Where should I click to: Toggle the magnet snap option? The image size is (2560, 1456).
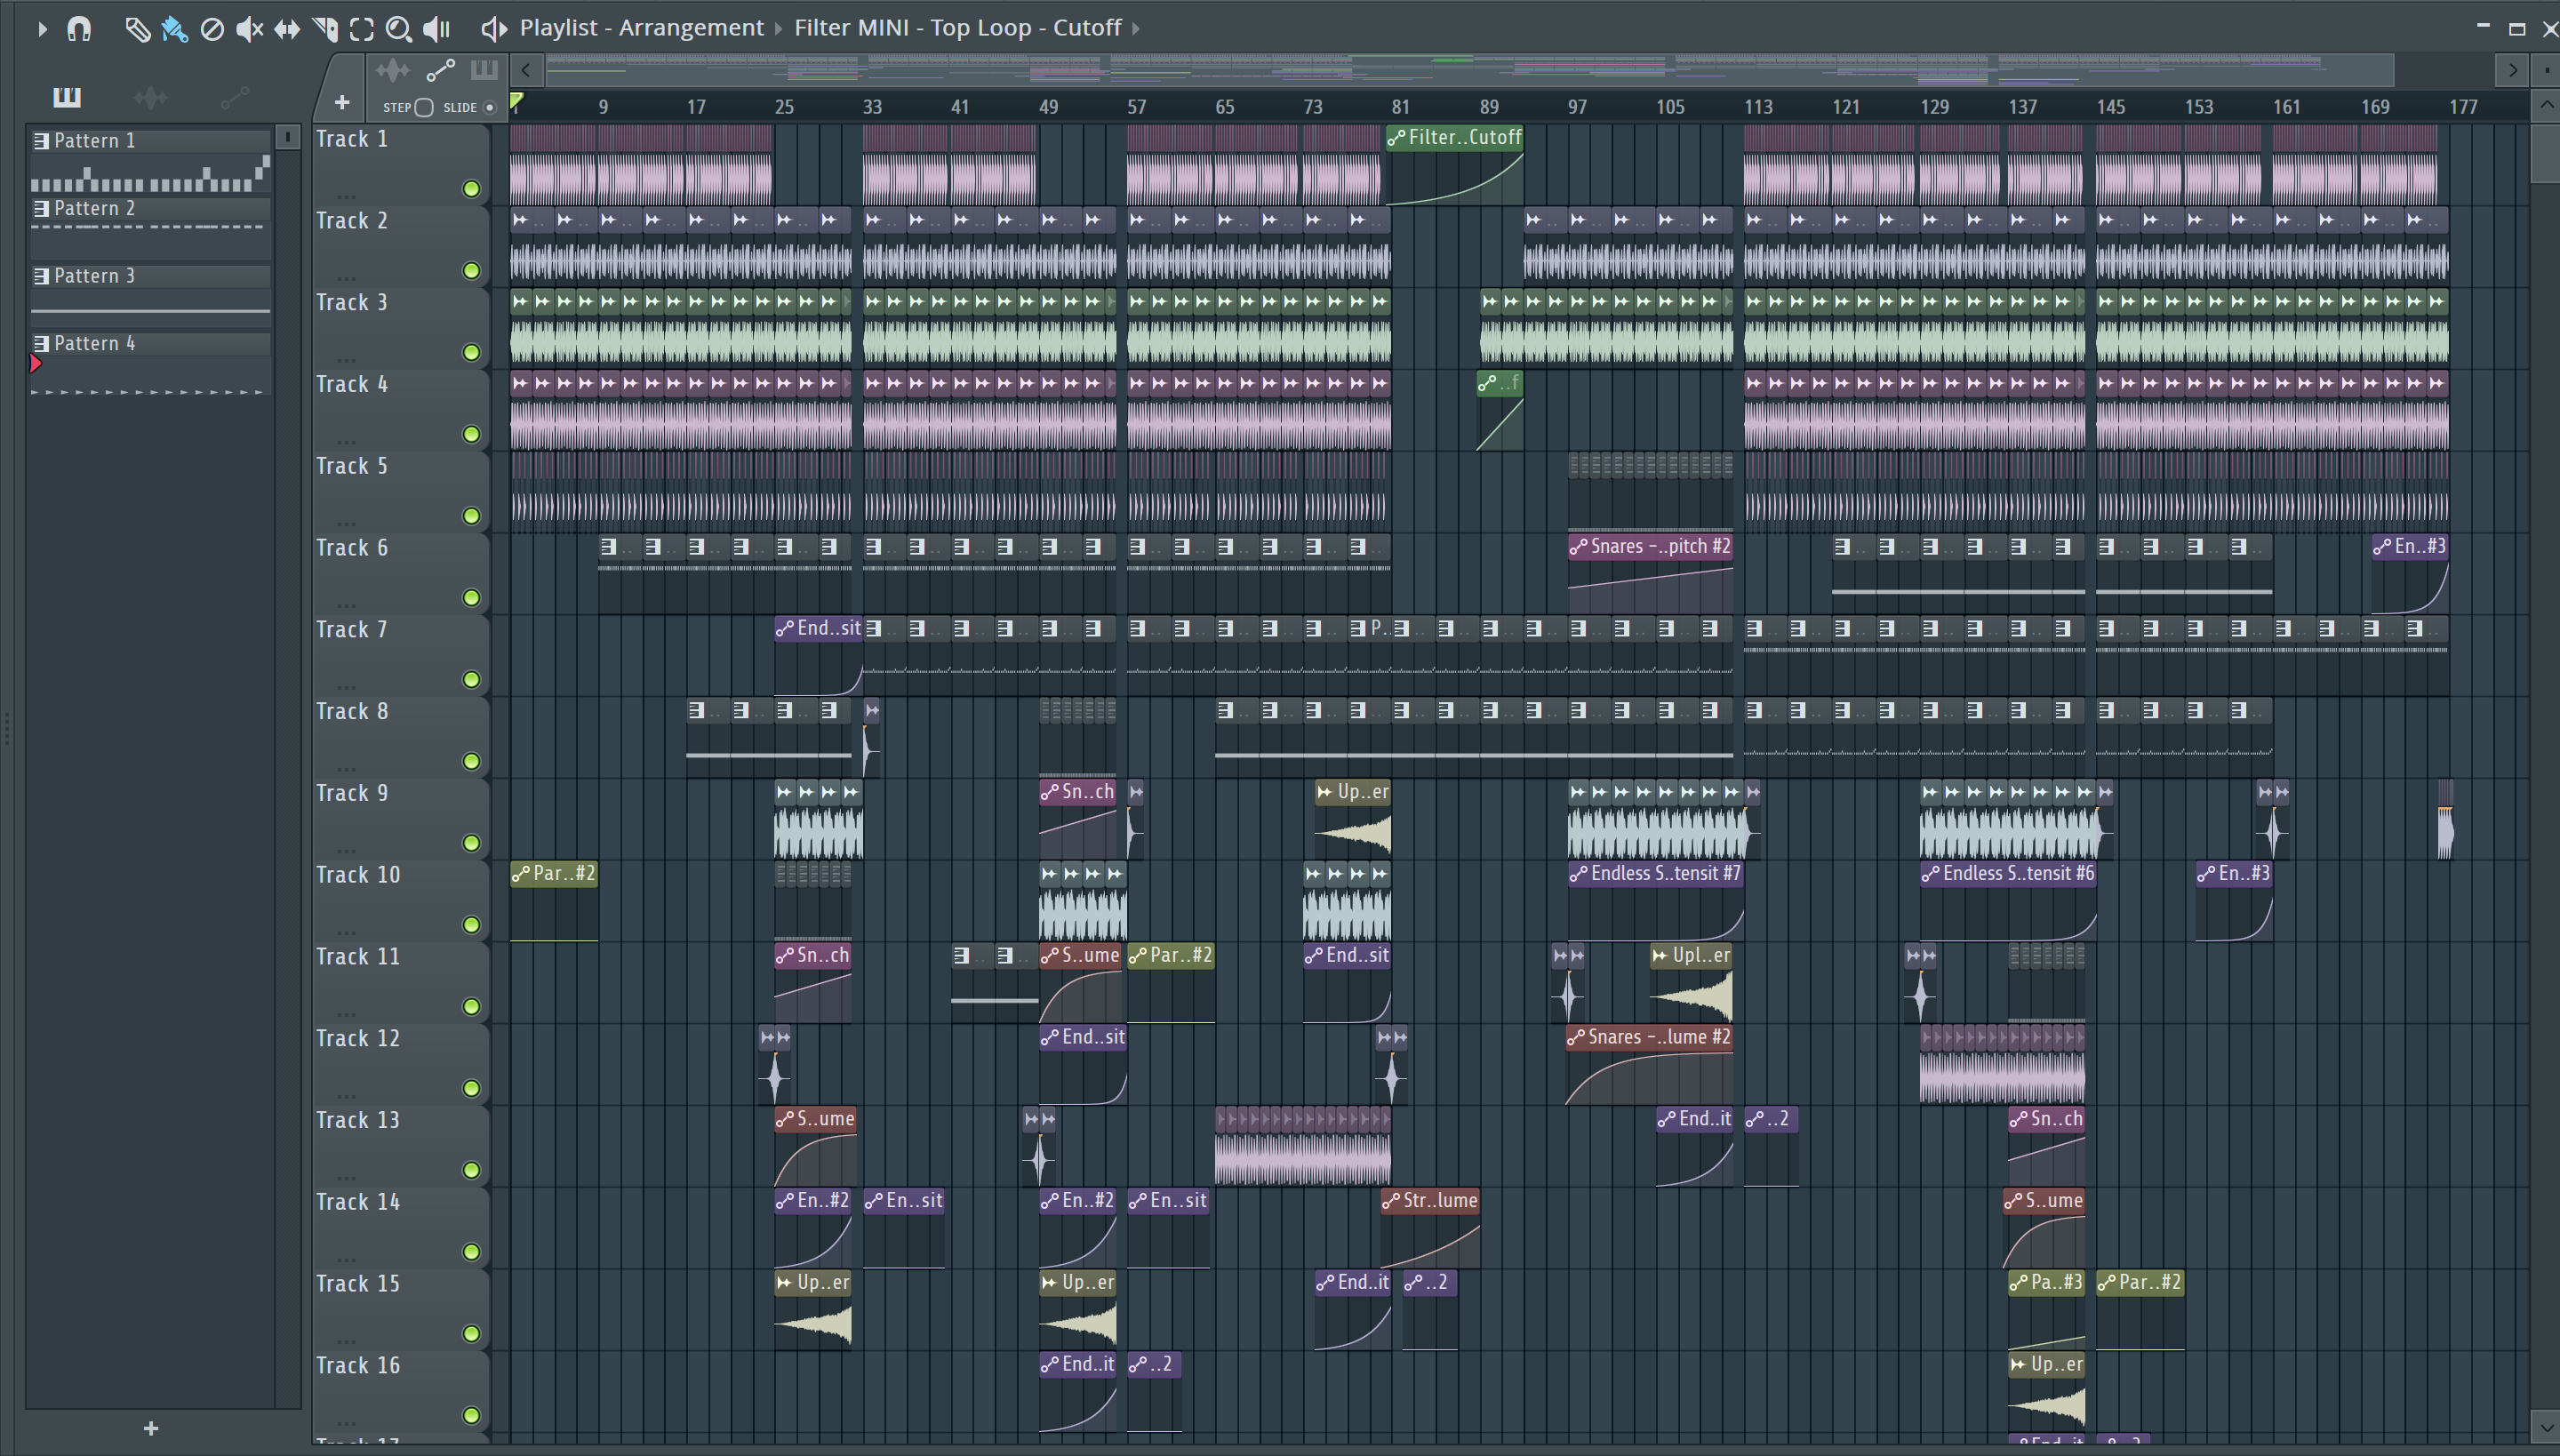(x=79, y=29)
